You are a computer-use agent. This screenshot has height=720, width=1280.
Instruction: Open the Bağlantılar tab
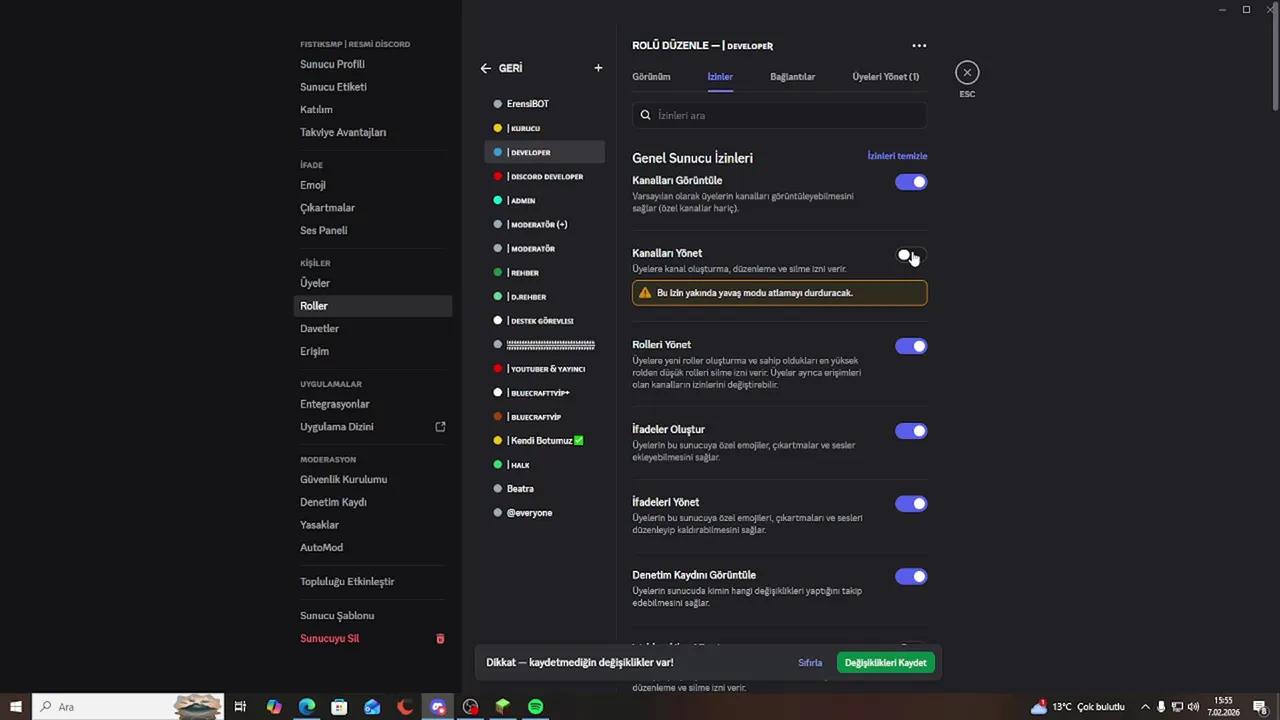pyautogui.click(x=792, y=76)
